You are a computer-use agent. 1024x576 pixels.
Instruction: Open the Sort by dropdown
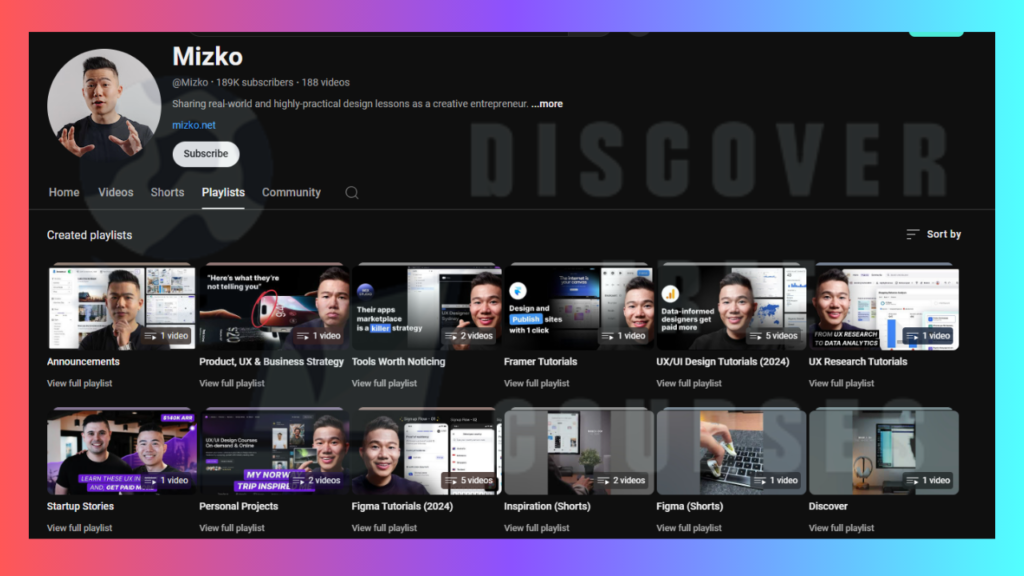pos(934,234)
